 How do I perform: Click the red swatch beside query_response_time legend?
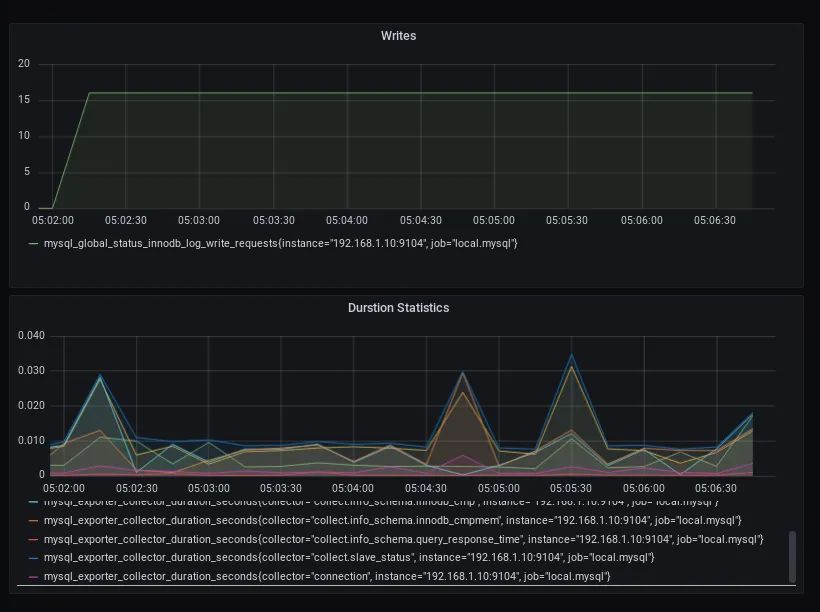33,540
